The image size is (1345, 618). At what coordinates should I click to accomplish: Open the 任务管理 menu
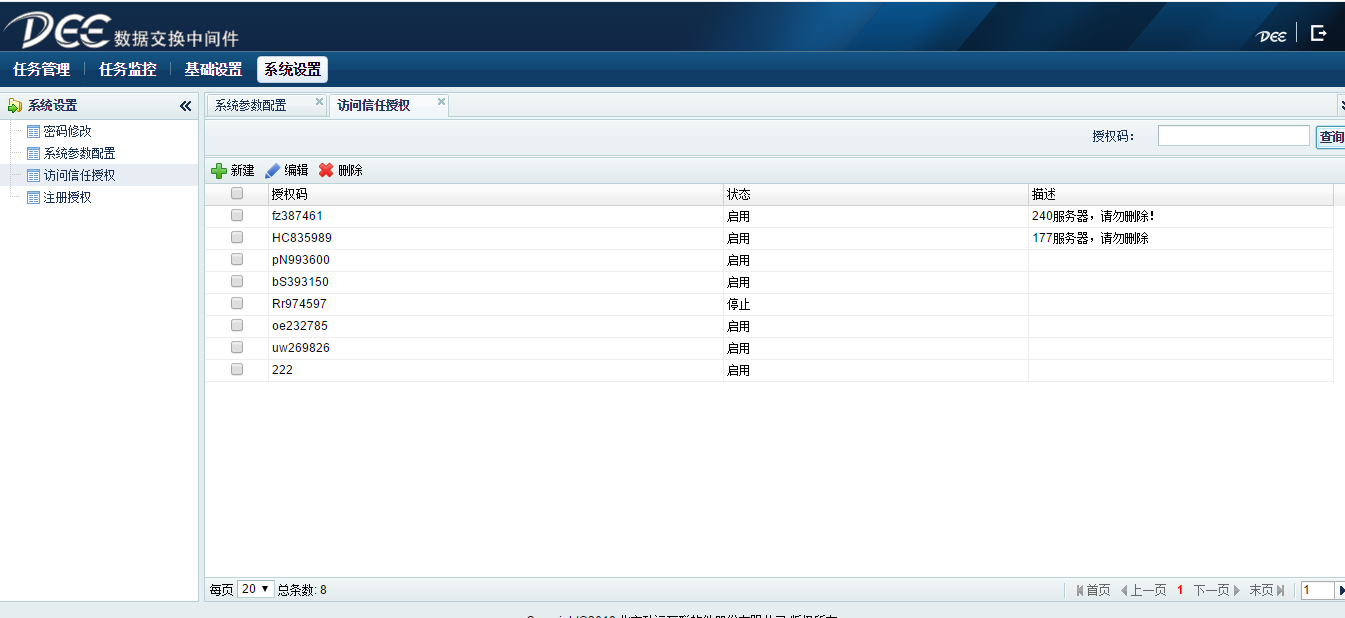tap(42, 70)
